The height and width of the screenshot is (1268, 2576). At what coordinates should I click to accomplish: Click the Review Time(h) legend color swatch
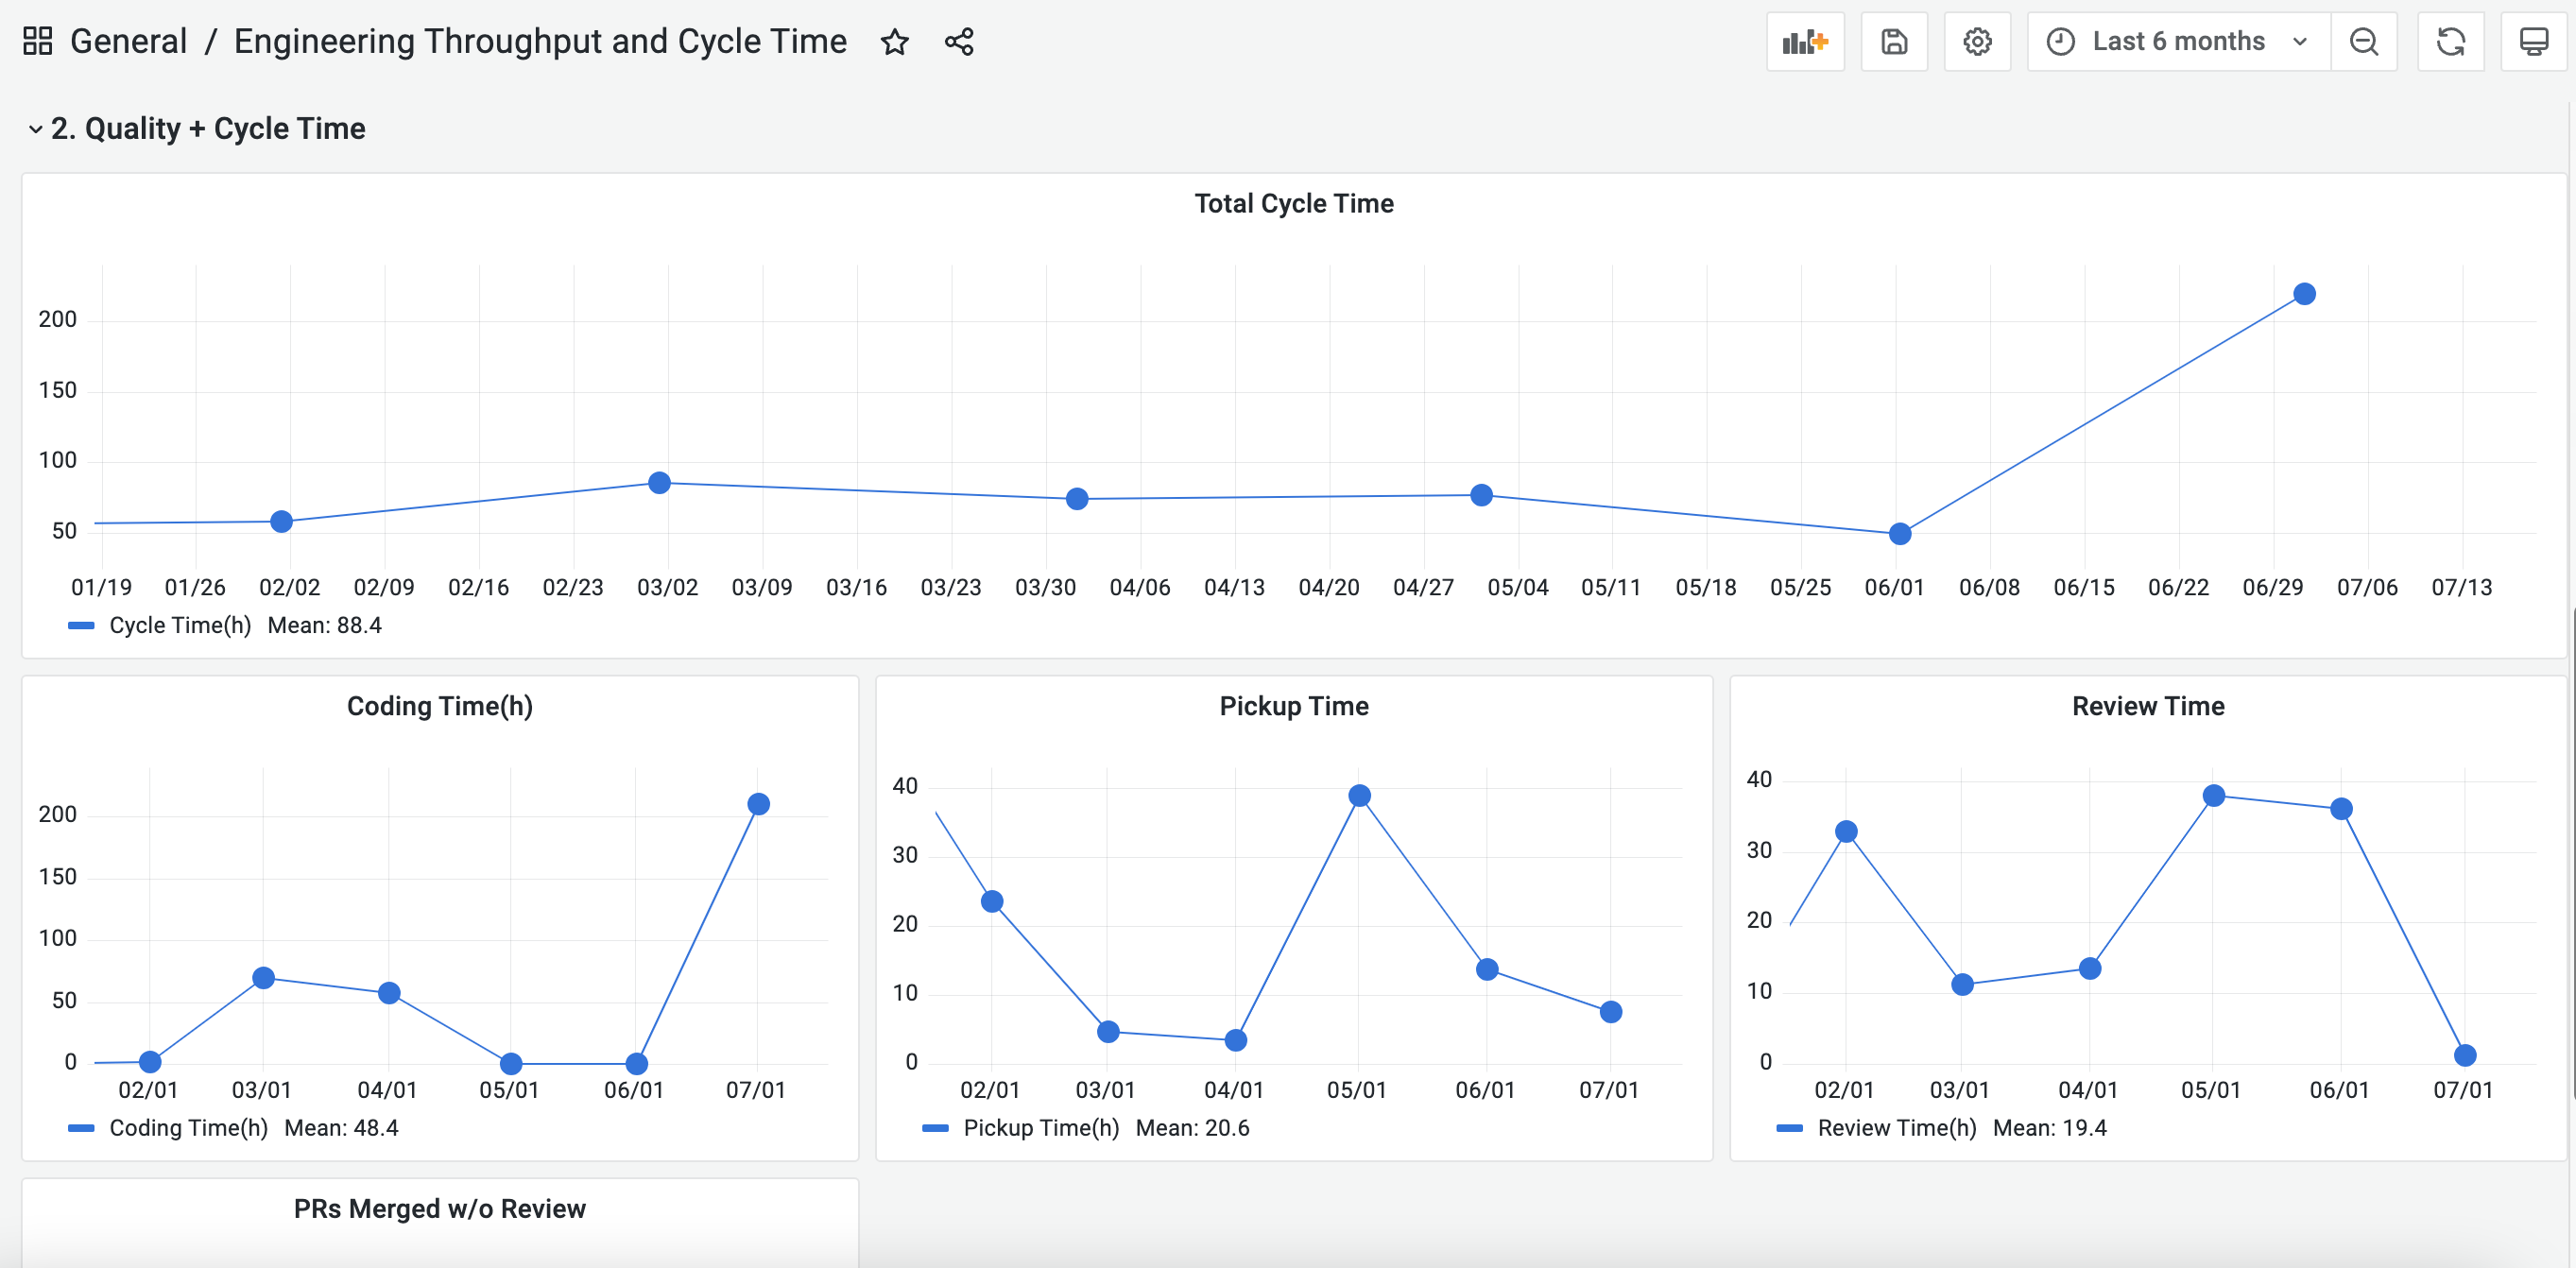coord(1789,1128)
